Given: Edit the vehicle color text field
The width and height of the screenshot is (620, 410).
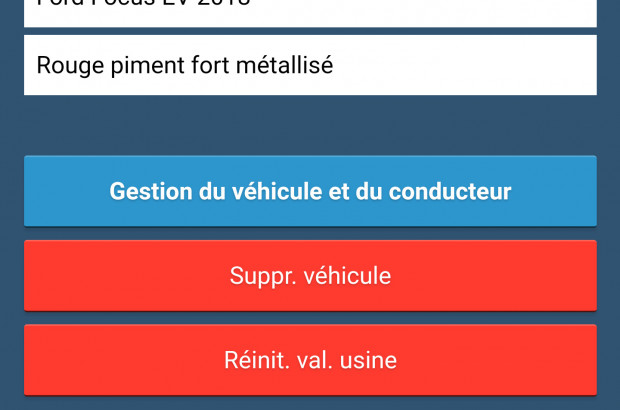Looking at the screenshot, I should 310,66.
